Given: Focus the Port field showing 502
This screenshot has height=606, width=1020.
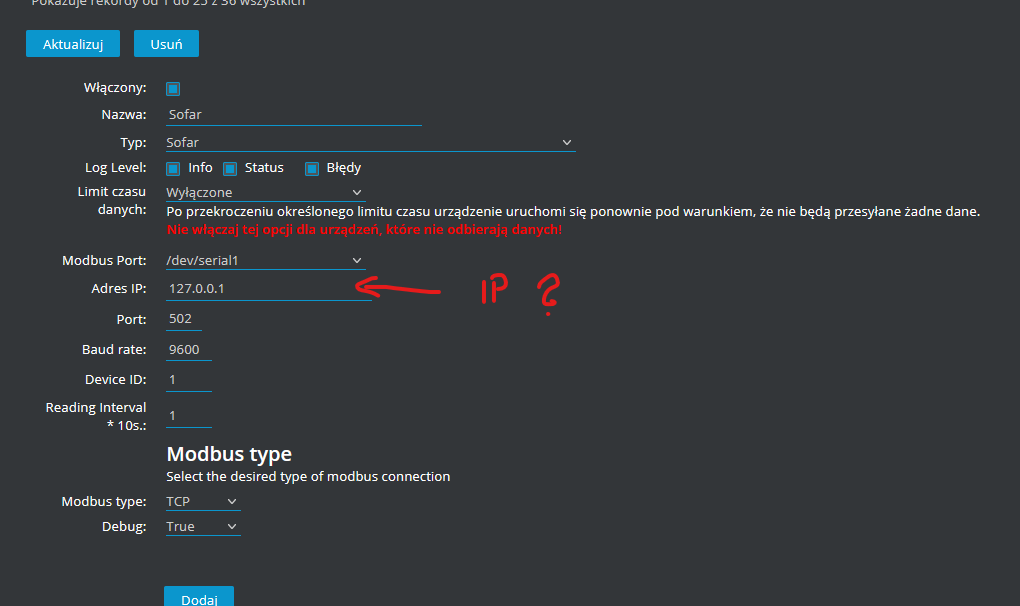Looking at the screenshot, I should click(x=184, y=319).
